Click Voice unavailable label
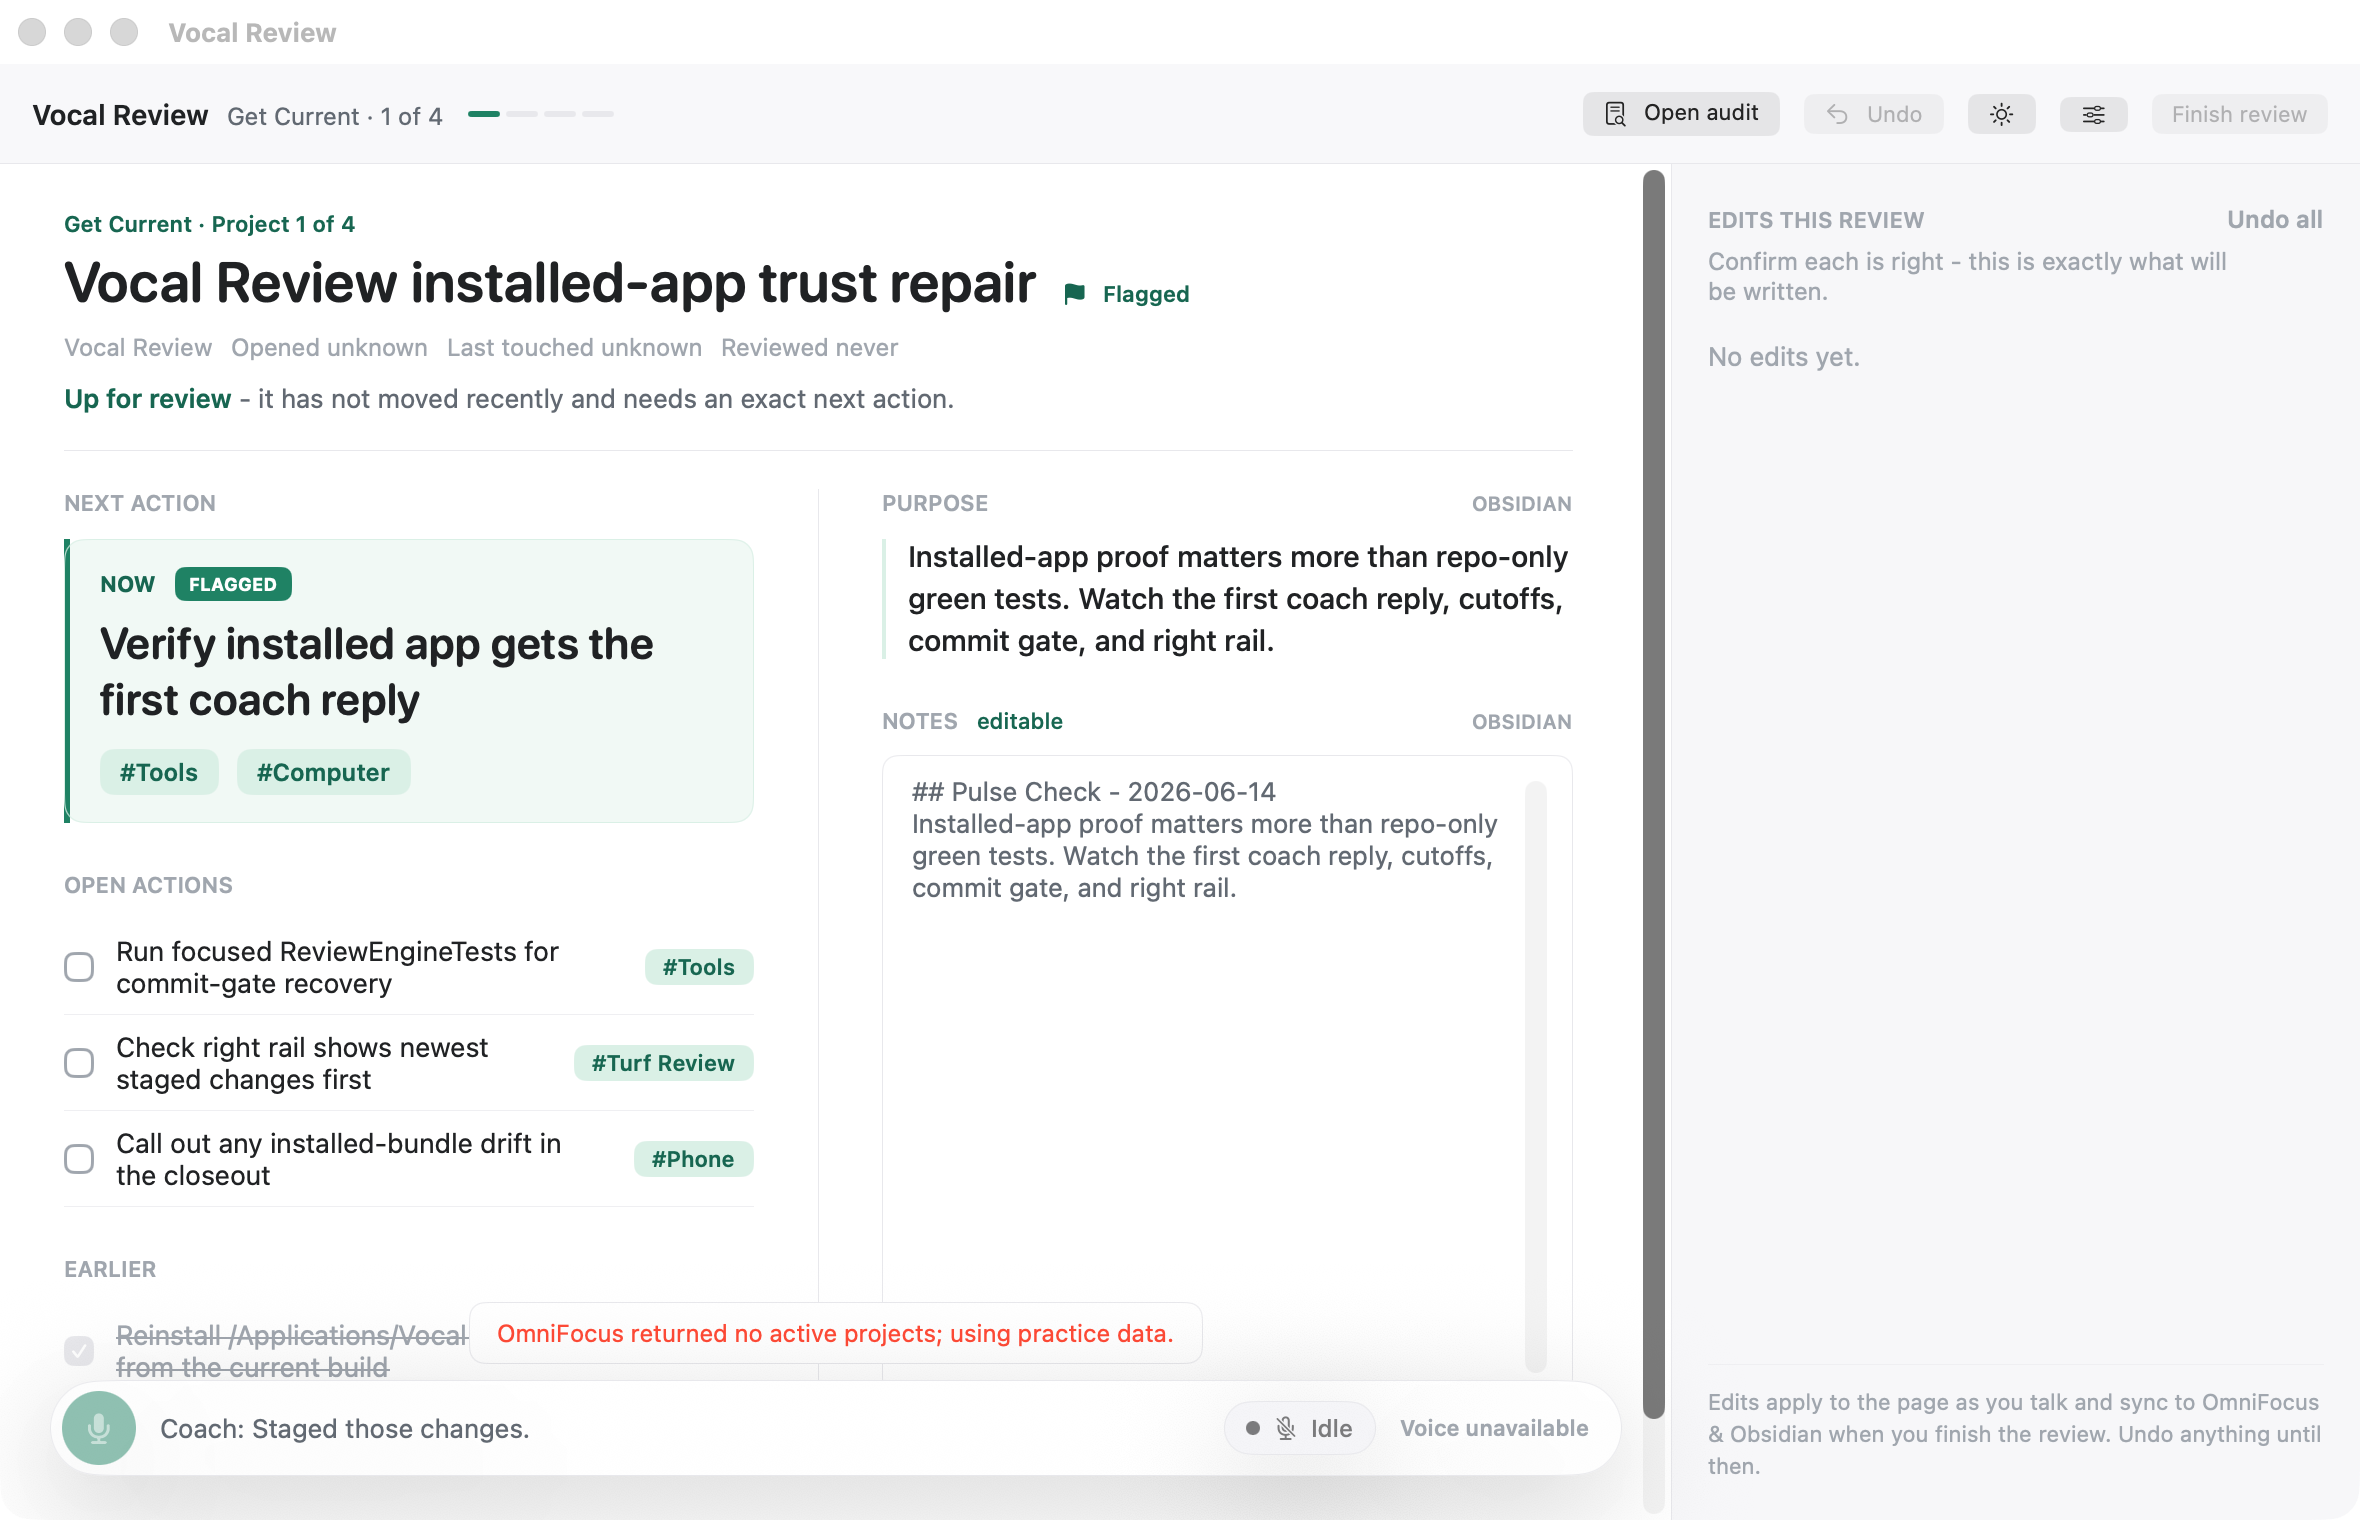2360x1520 pixels. (1494, 1428)
